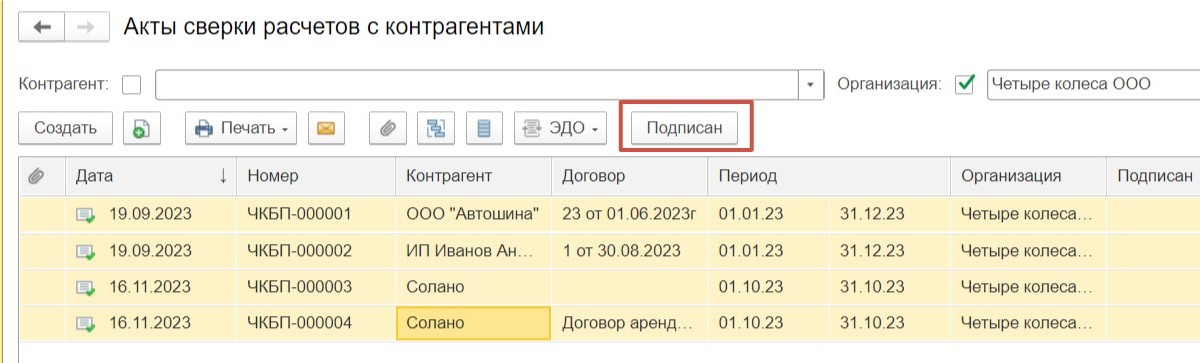Screen dimensions: 1200x363
Task: Go forward with the right arrow button
Action: tap(86, 27)
